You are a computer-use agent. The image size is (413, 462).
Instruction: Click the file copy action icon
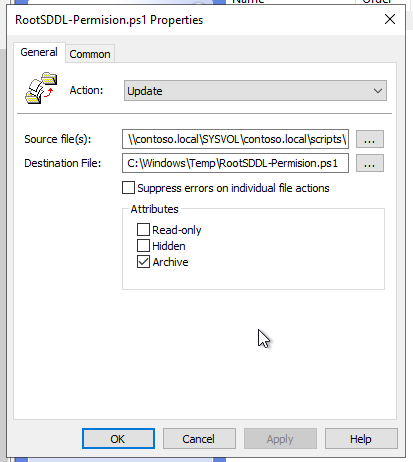pos(41,88)
